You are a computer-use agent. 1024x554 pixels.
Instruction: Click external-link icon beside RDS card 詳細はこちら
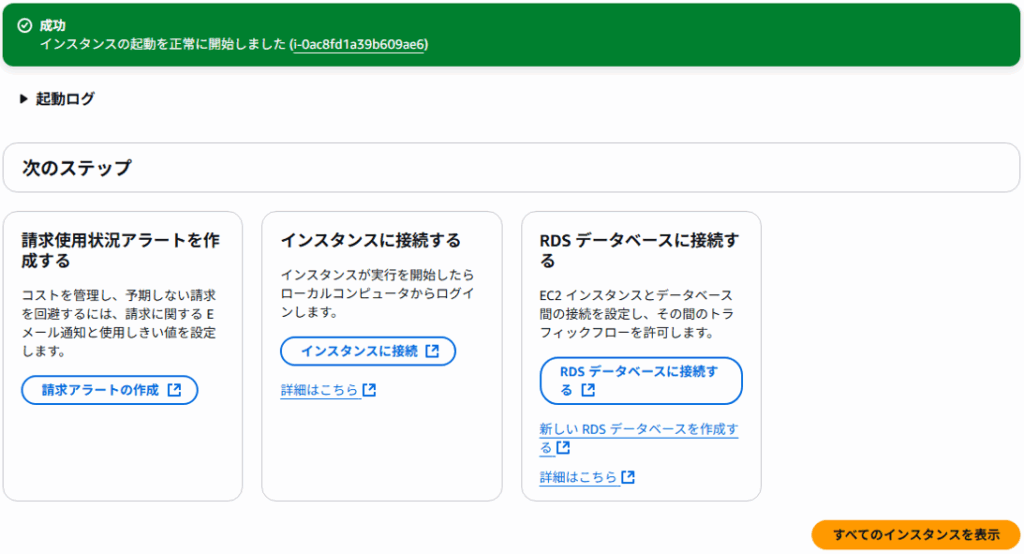pos(628,477)
